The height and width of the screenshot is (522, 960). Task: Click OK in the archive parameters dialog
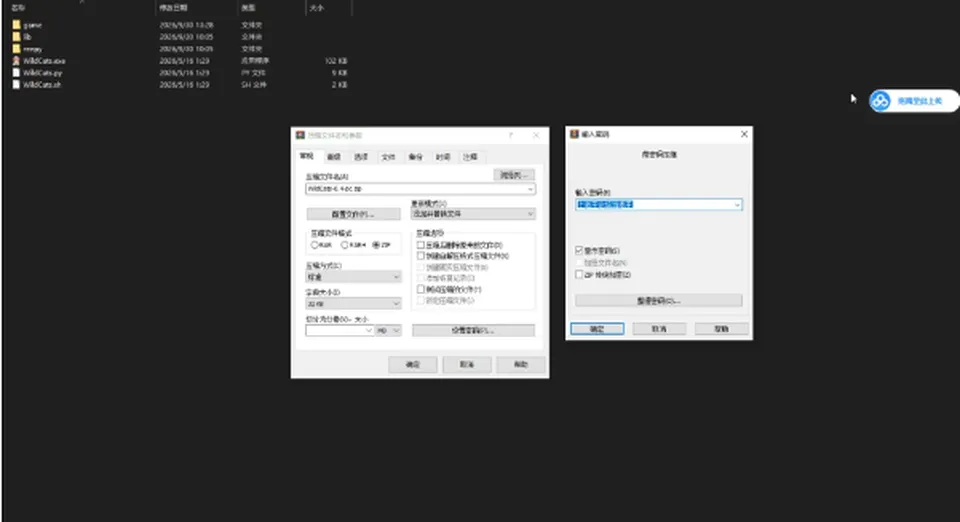[x=413, y=365]
